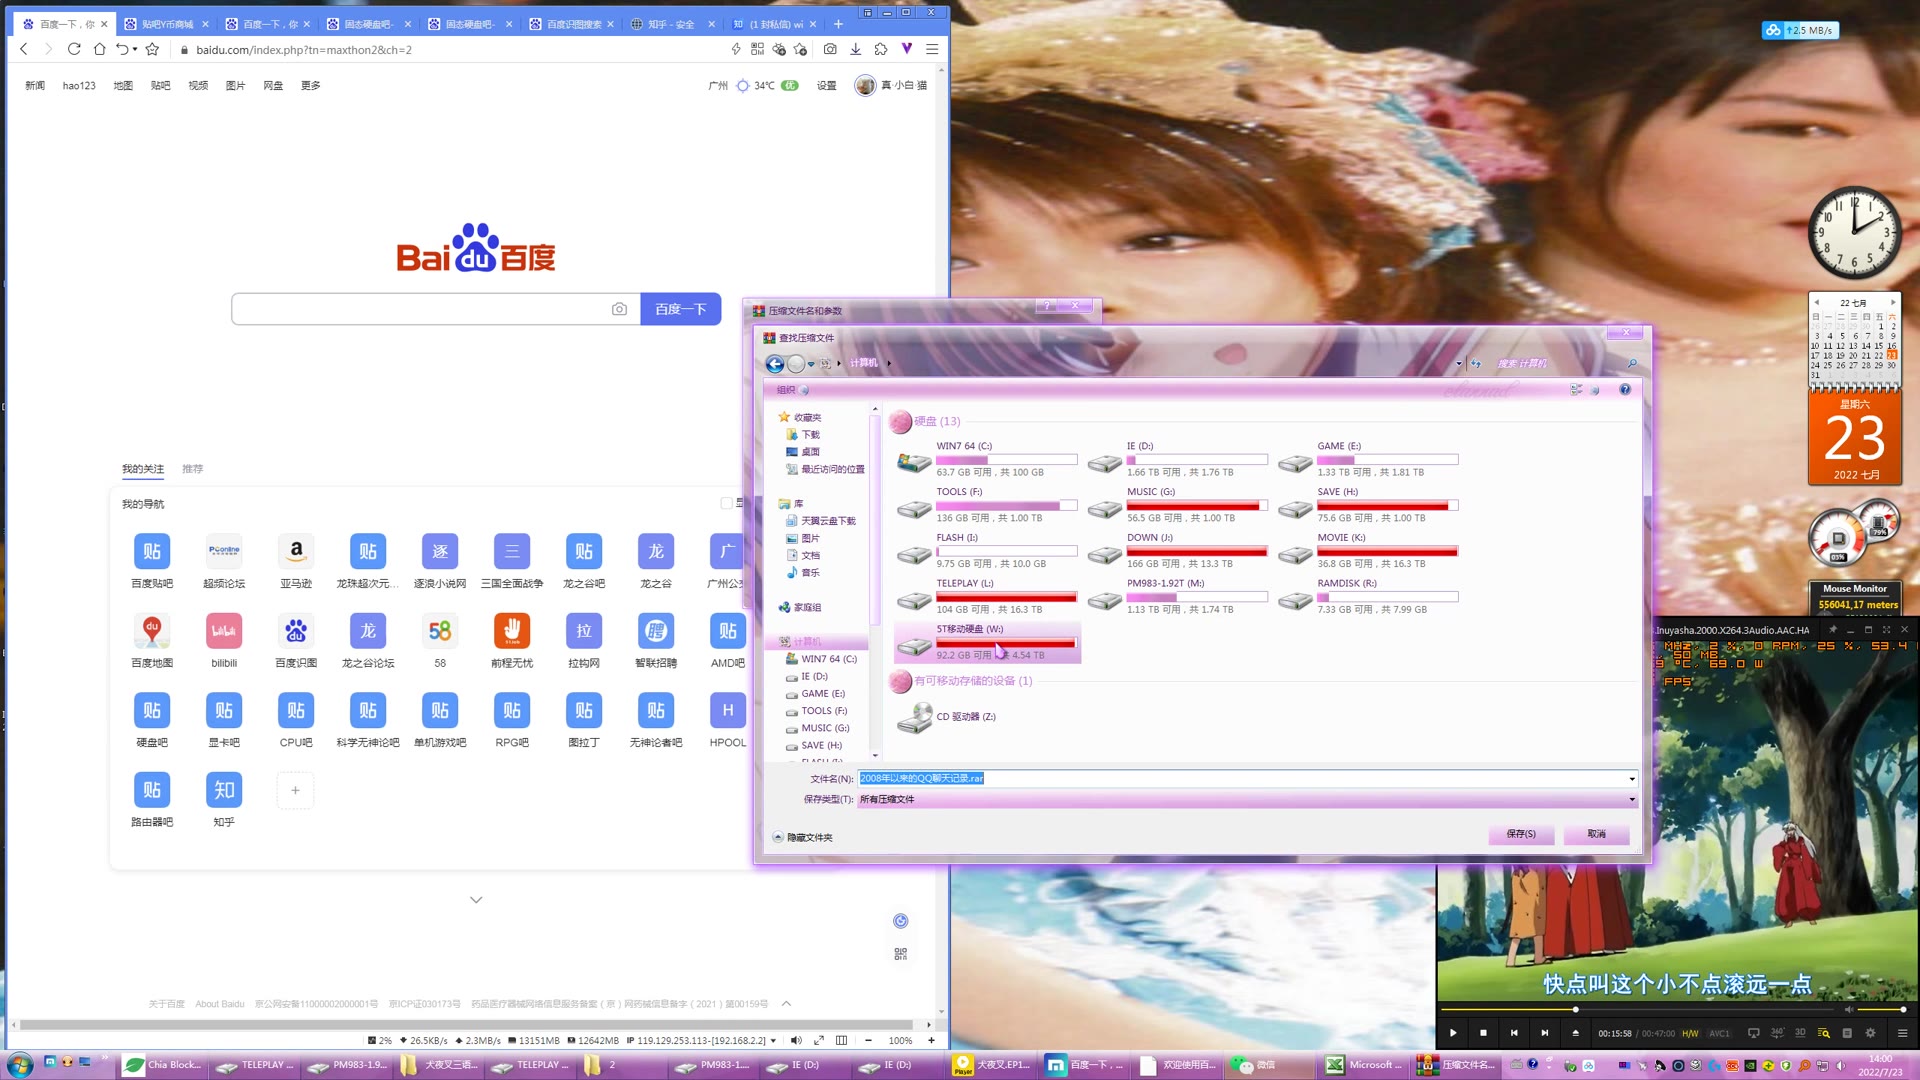Toggle H/W hardware decoding in player
Viewport: 1920px width, 1080px height.
(x=1690, y=1033)
